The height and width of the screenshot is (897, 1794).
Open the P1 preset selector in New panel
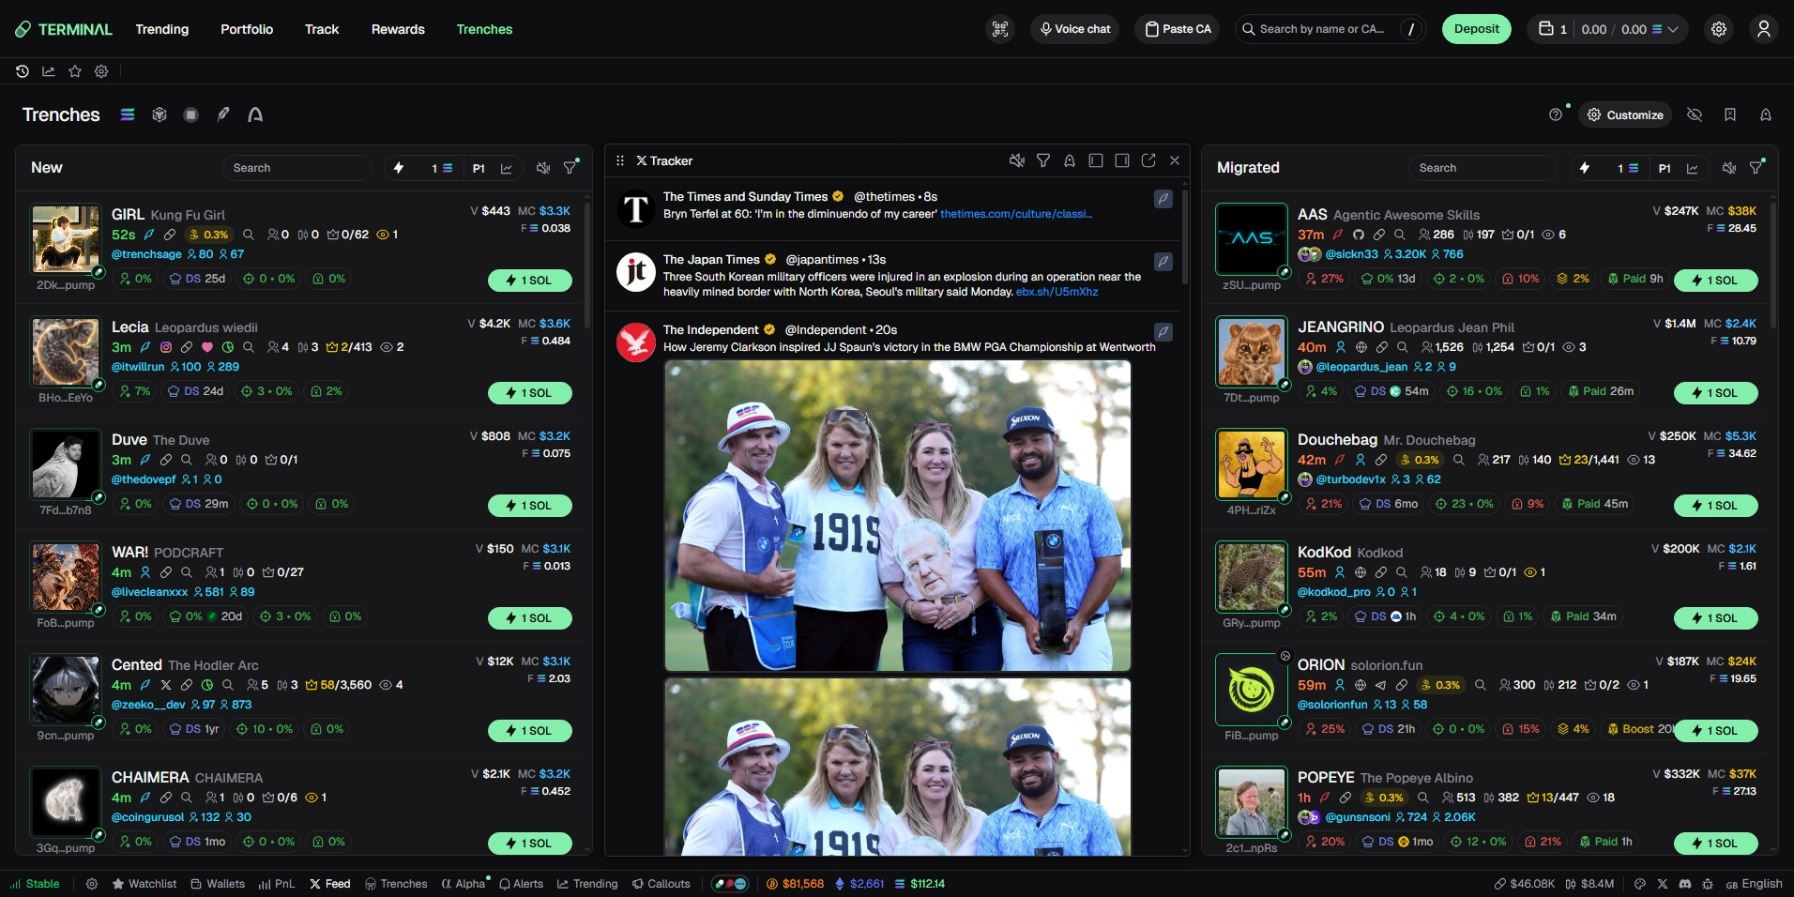(479, 168)
